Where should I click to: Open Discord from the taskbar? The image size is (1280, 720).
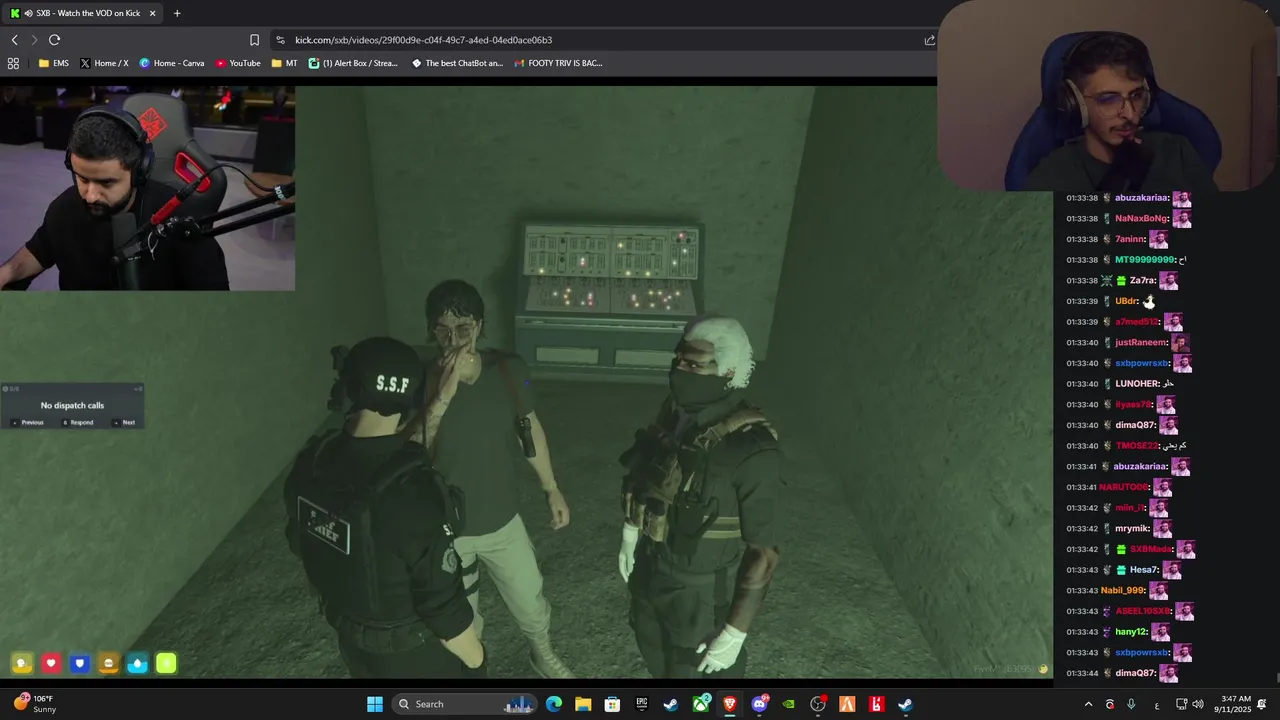759,704
